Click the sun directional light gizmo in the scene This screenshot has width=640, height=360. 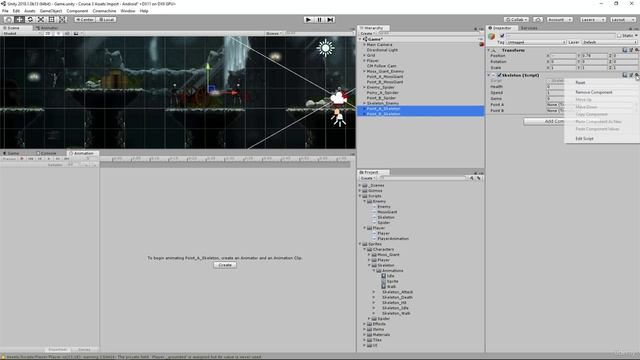click(x=325, y=48)
